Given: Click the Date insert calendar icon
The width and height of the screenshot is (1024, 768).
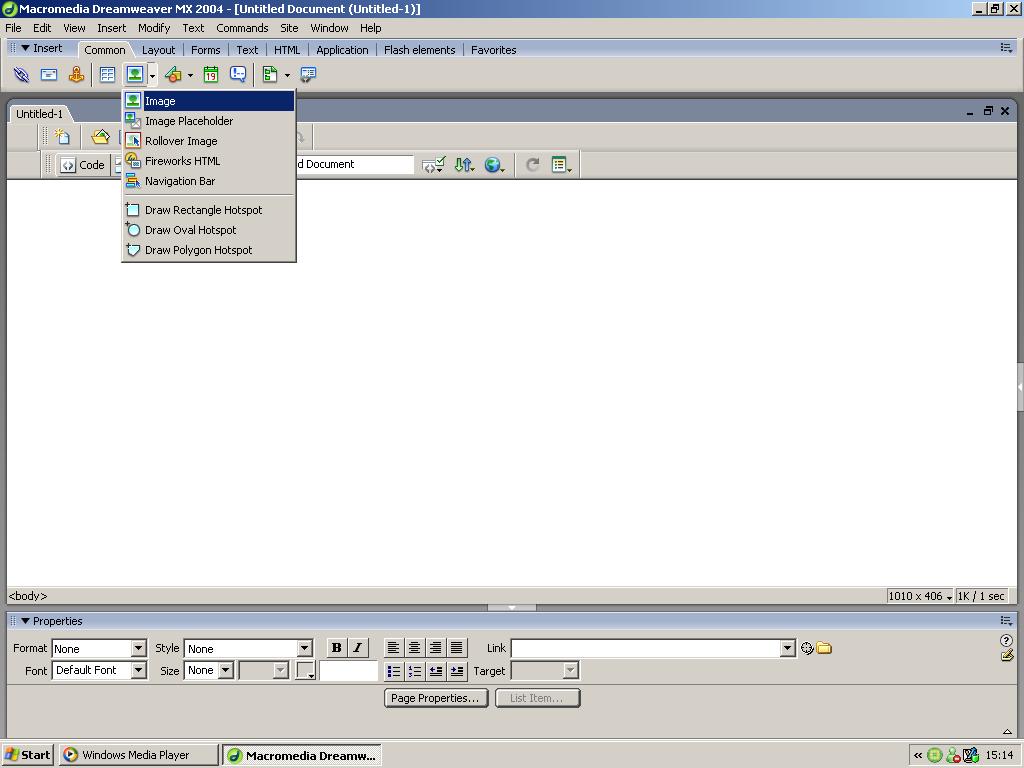Looking at the screenshot, I should coord(211,75).
